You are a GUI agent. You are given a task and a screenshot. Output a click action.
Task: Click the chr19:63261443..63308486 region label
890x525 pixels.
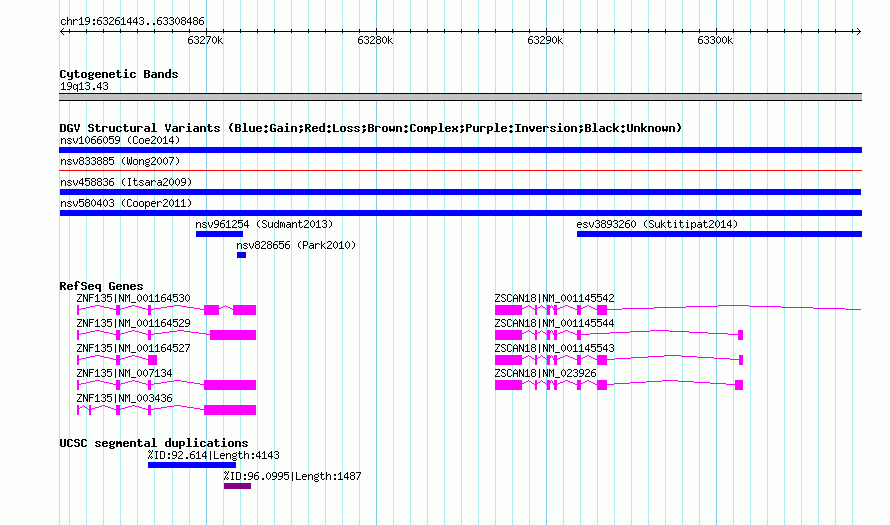coord(132,21)
